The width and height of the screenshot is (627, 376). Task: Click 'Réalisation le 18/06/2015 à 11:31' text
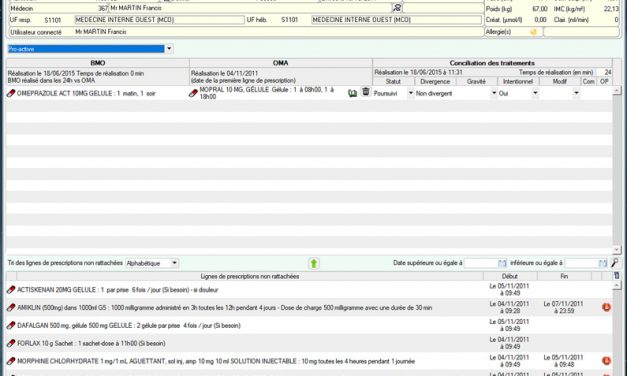418,72
